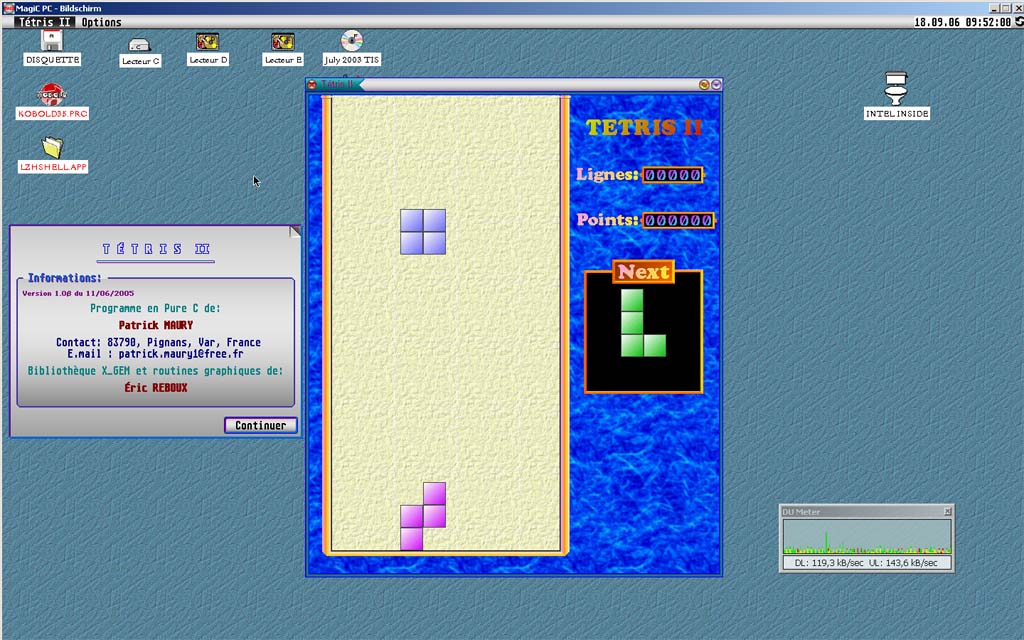Click the DL: 119,3 kB/sec status text

coord(829,563)
